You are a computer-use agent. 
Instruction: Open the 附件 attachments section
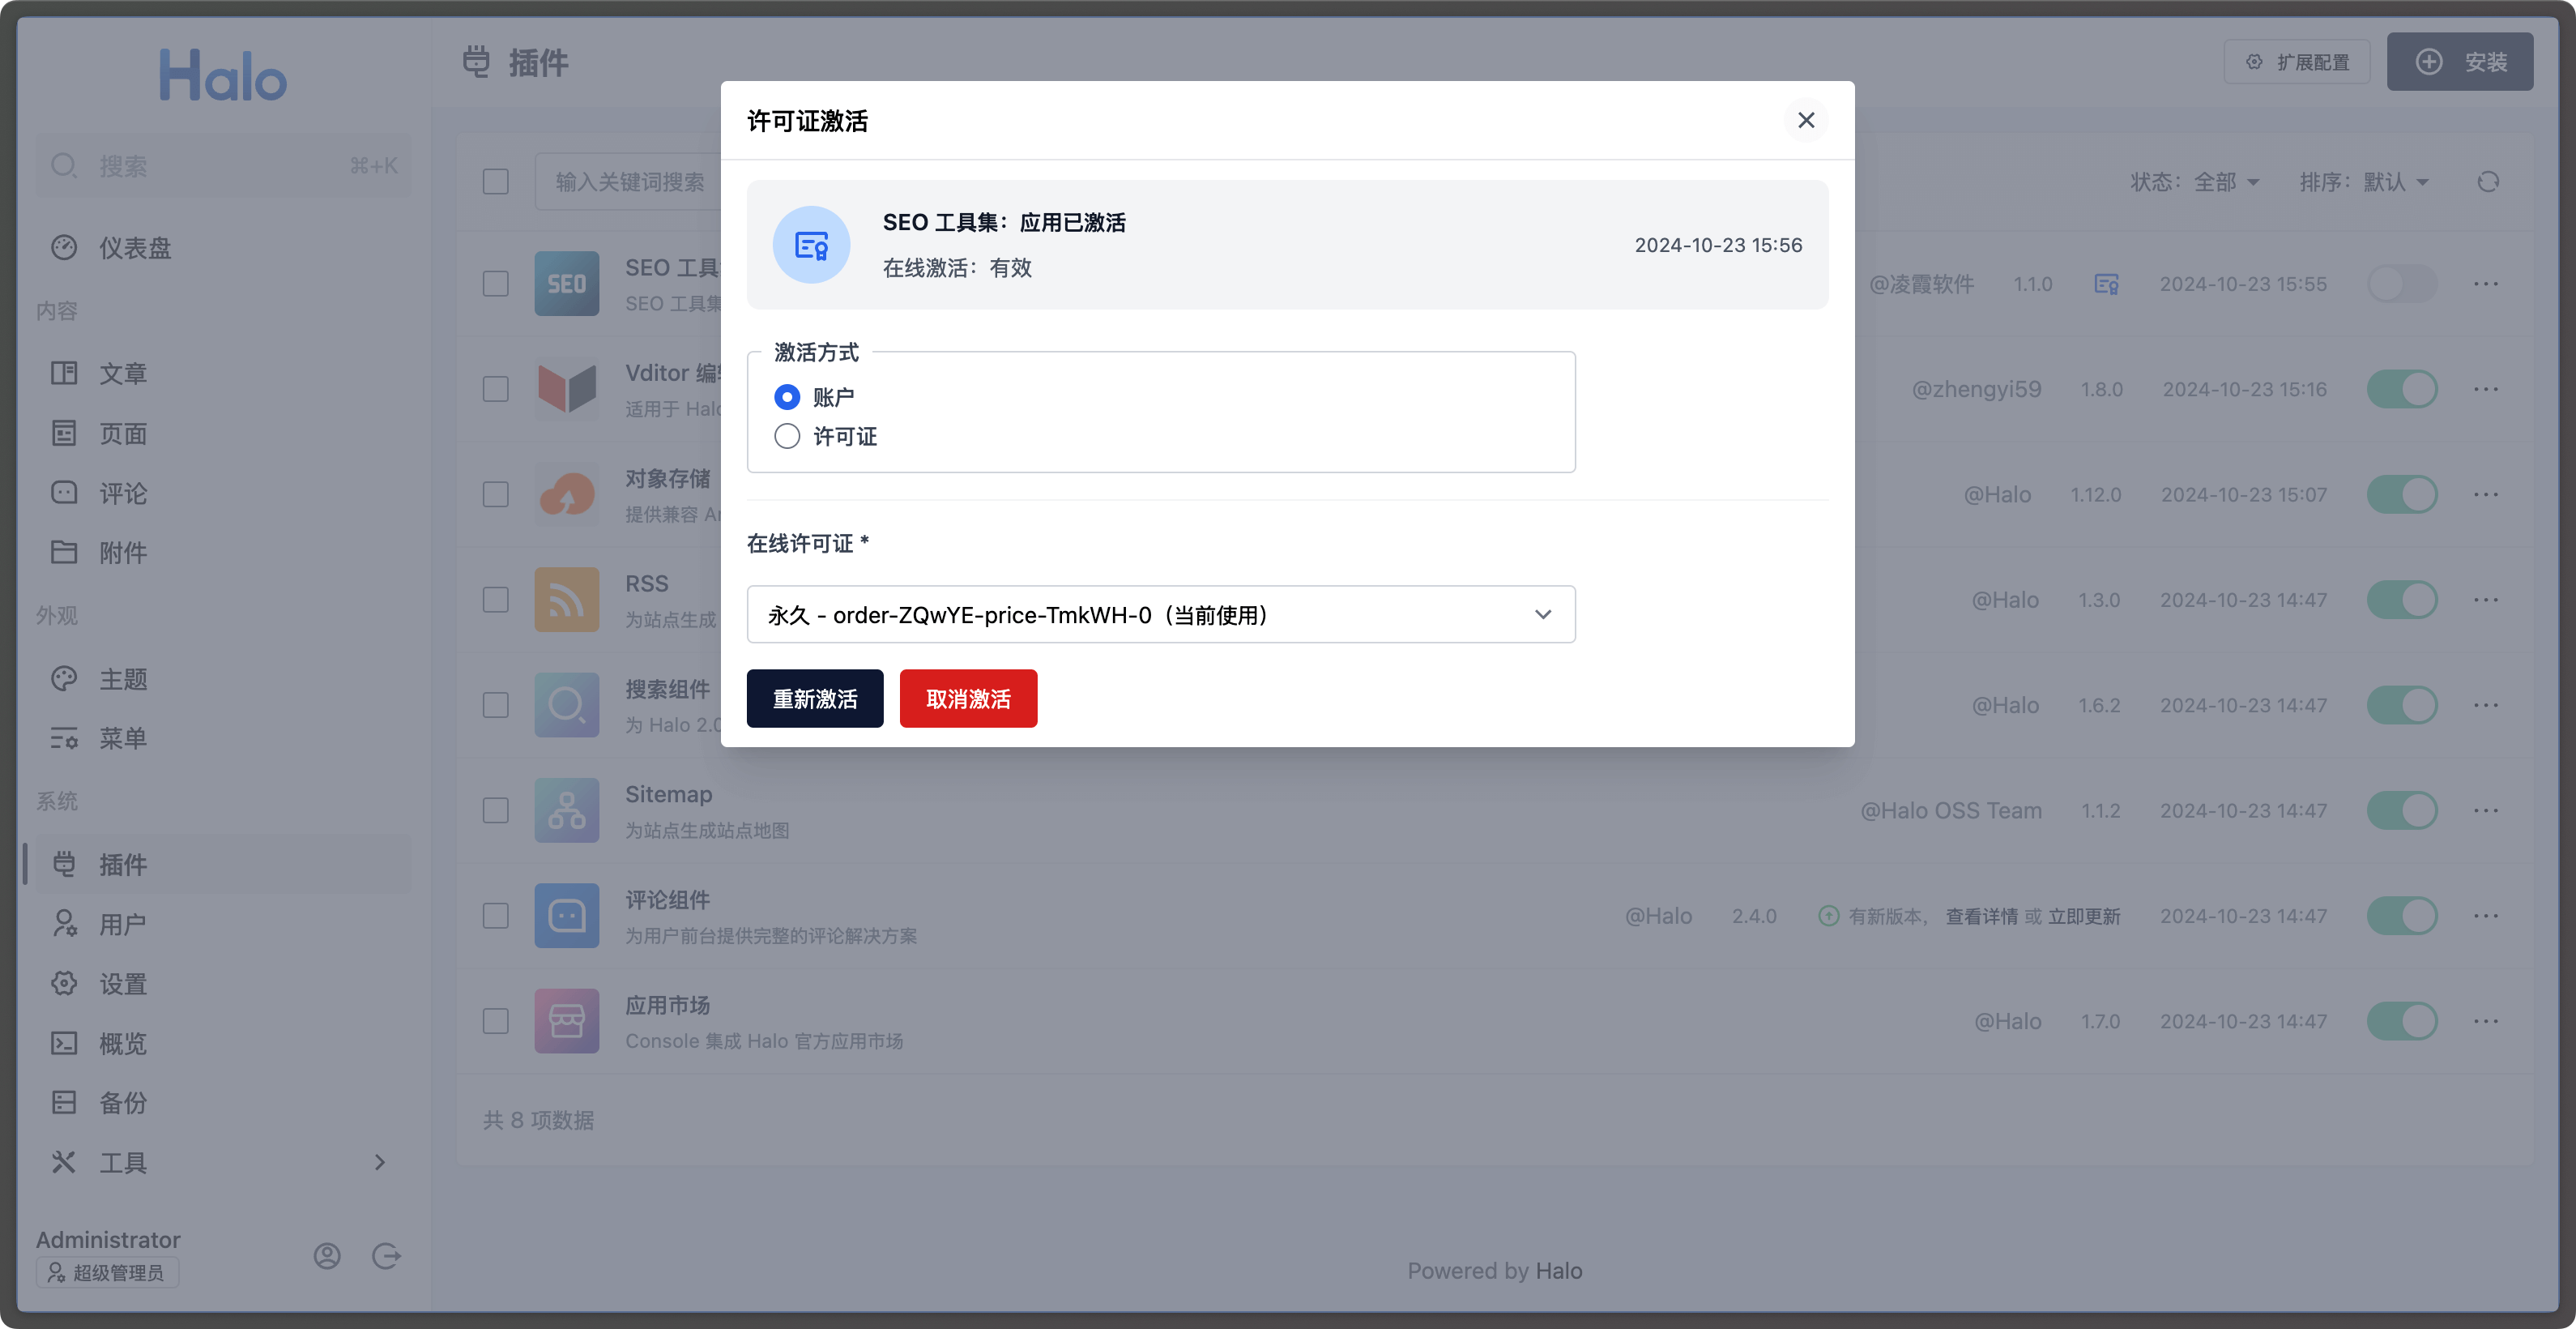[x=124, y=552]
